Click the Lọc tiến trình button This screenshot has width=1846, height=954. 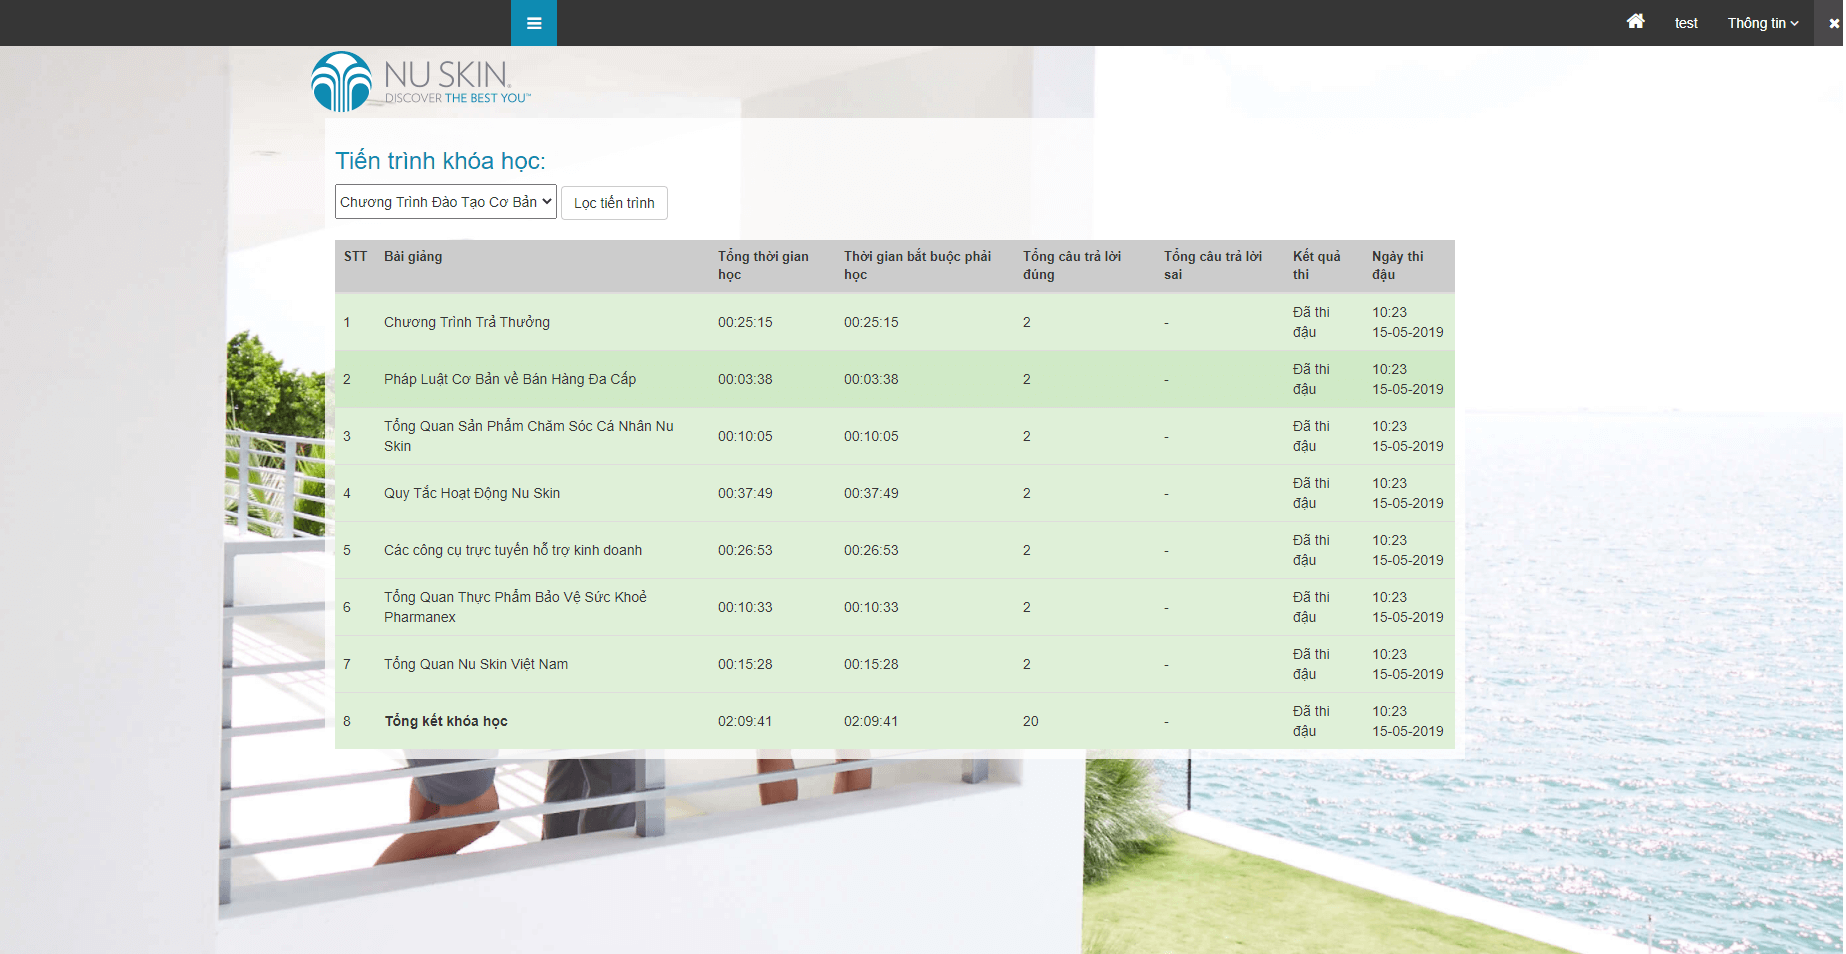point(614,203)
